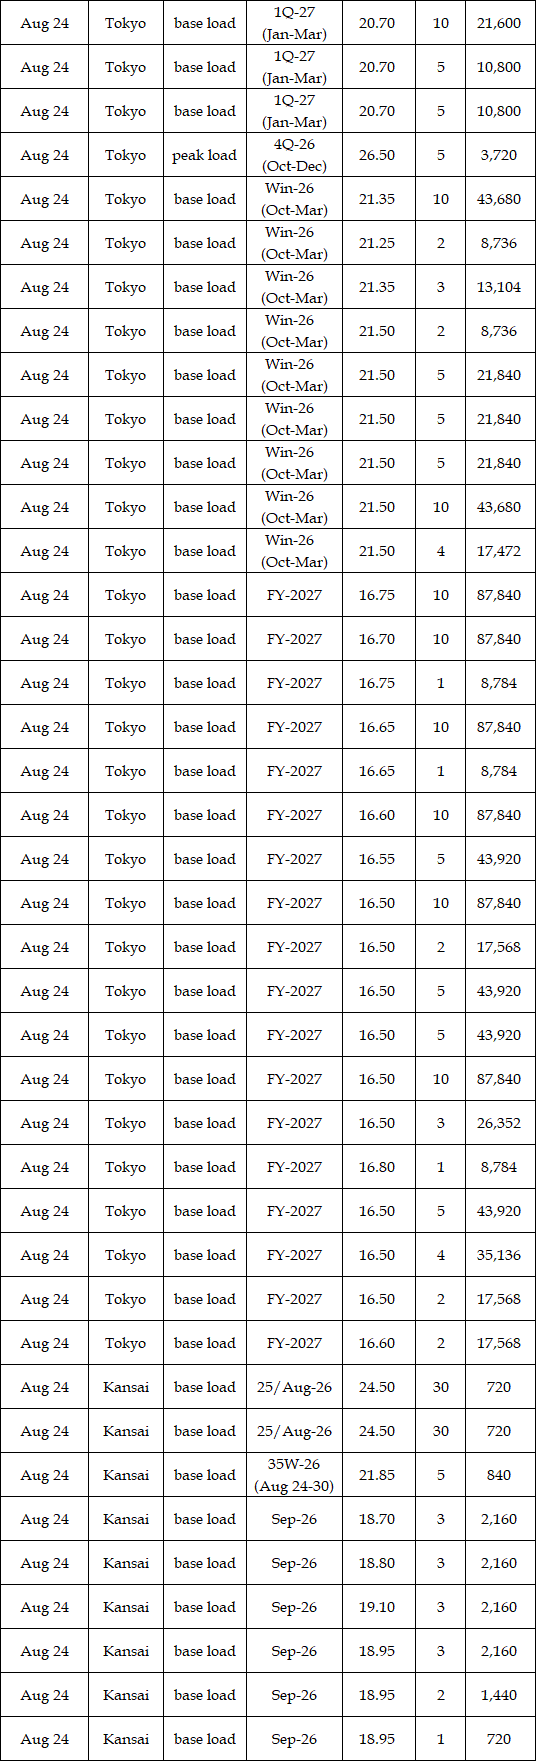The height and width of the screenshot is (1761, 536).
Task: Click the 21,600 volume cell
Action: click(498, 23)
